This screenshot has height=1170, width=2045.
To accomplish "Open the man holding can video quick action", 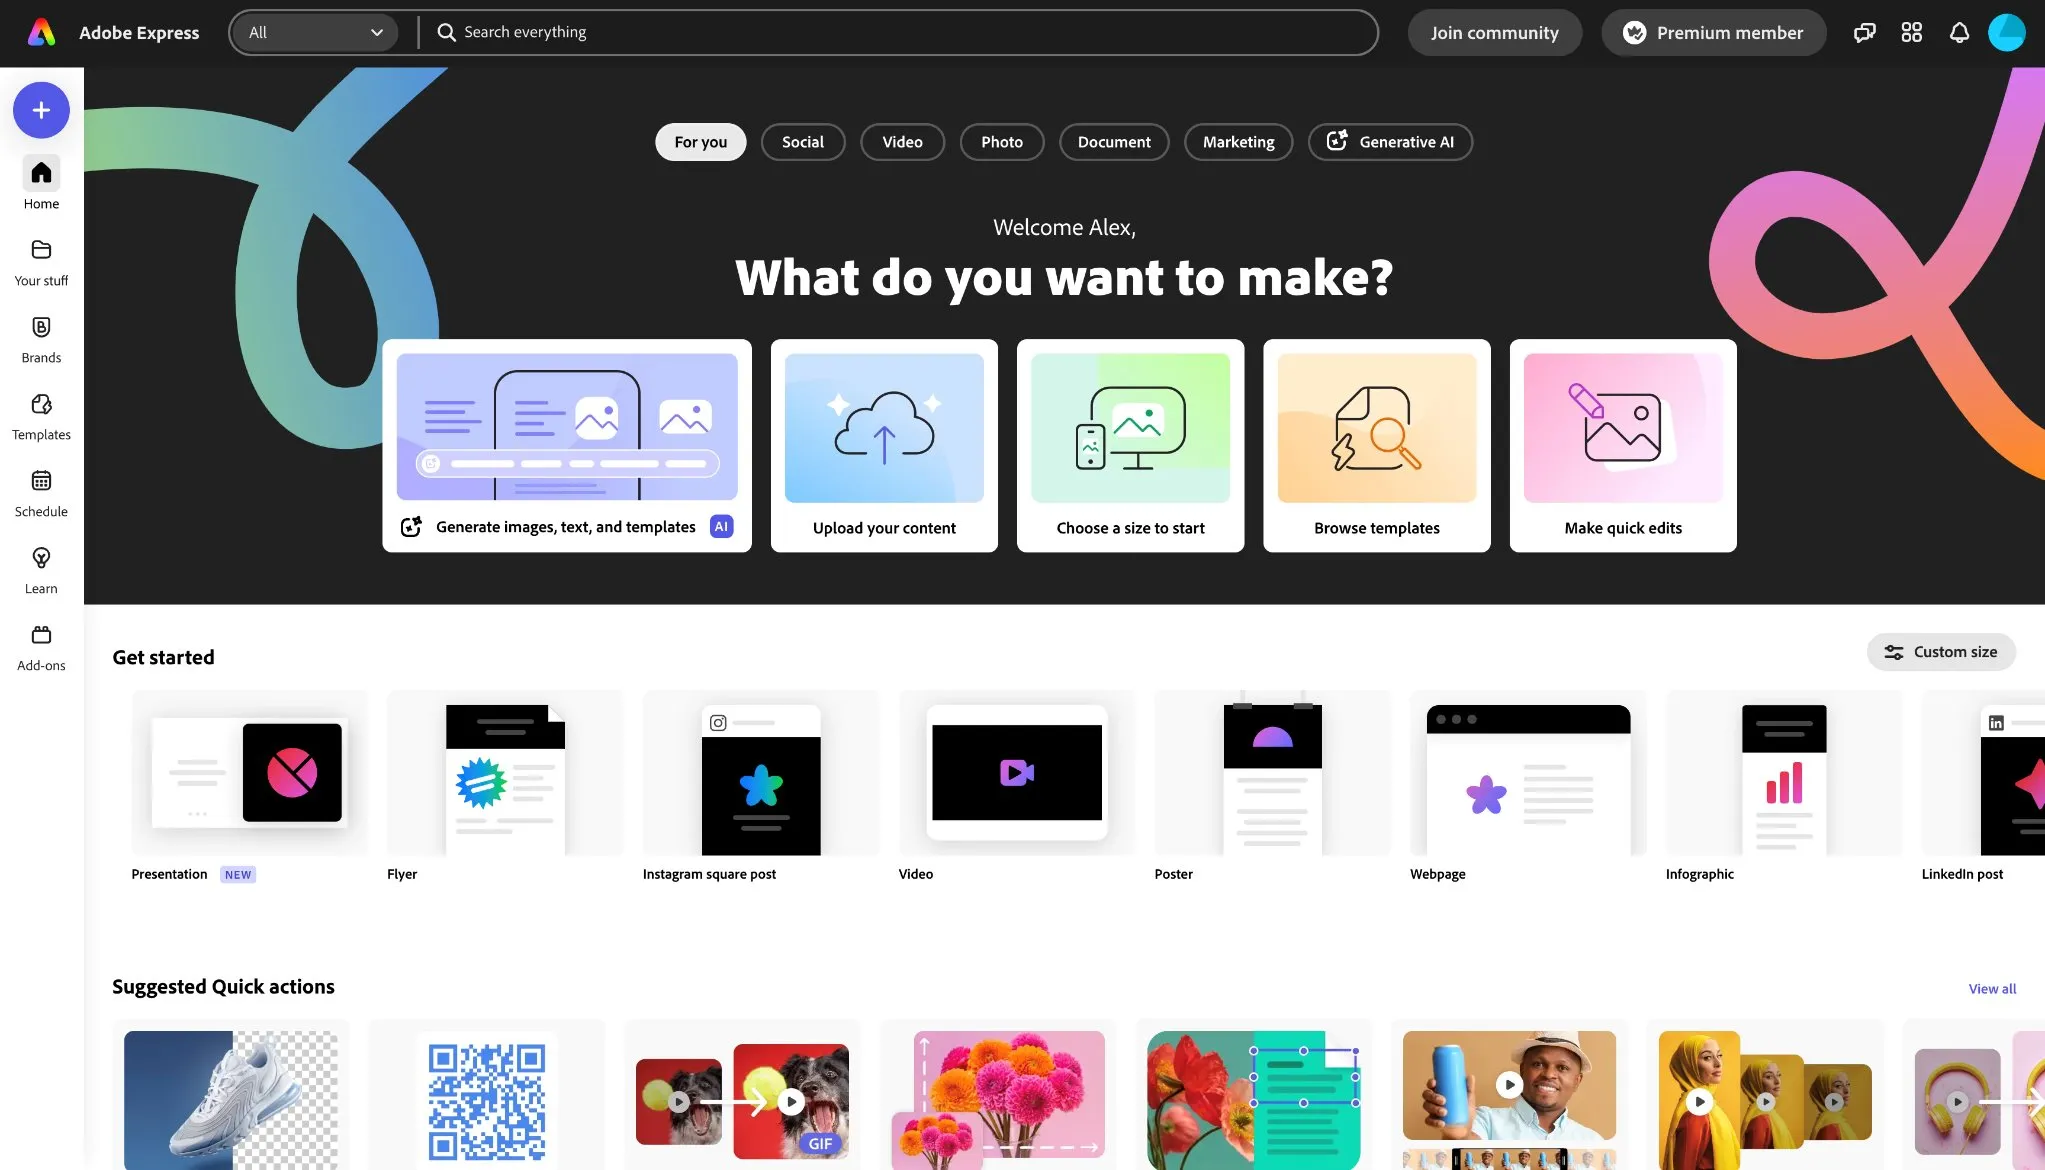I will 1510,1095.
